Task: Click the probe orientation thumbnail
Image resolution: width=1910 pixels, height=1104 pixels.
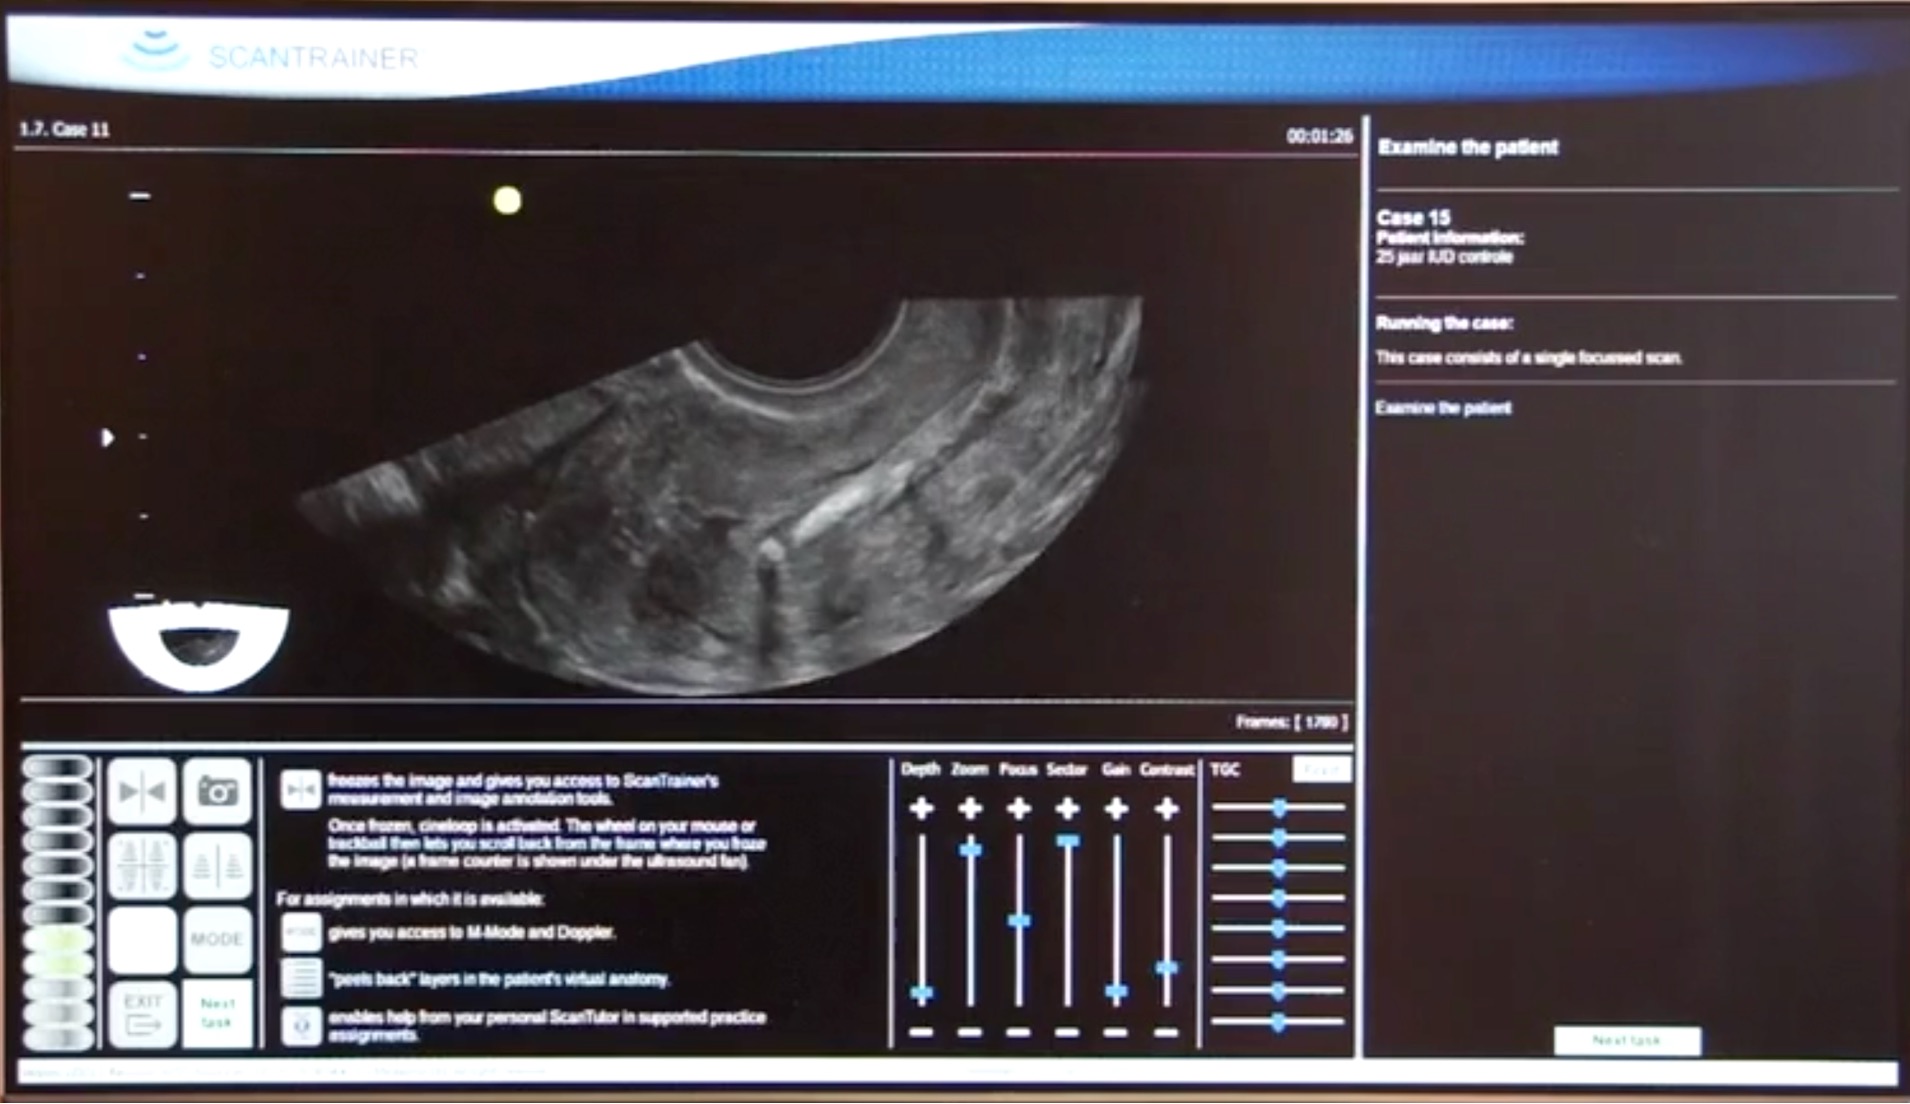Action: pyautogui.click(x=198, y=646)
